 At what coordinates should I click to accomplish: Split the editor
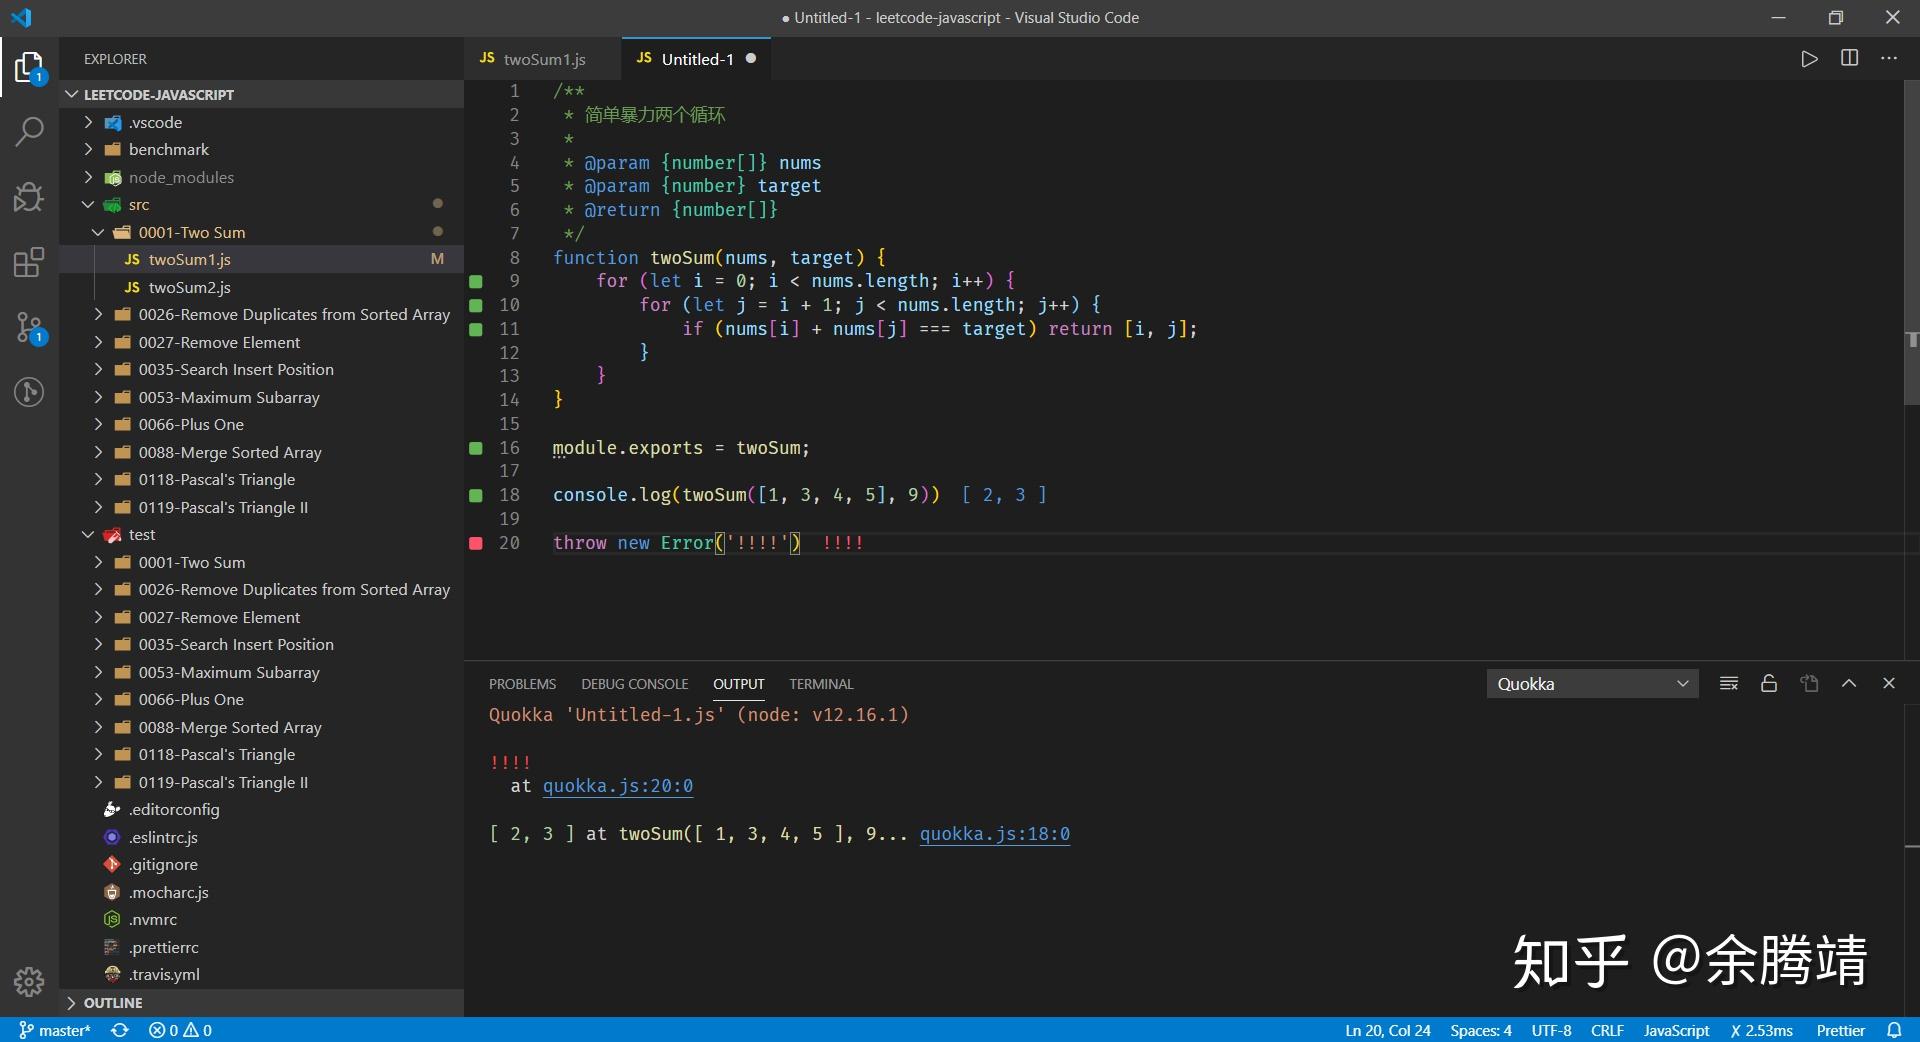point(1849,58)
